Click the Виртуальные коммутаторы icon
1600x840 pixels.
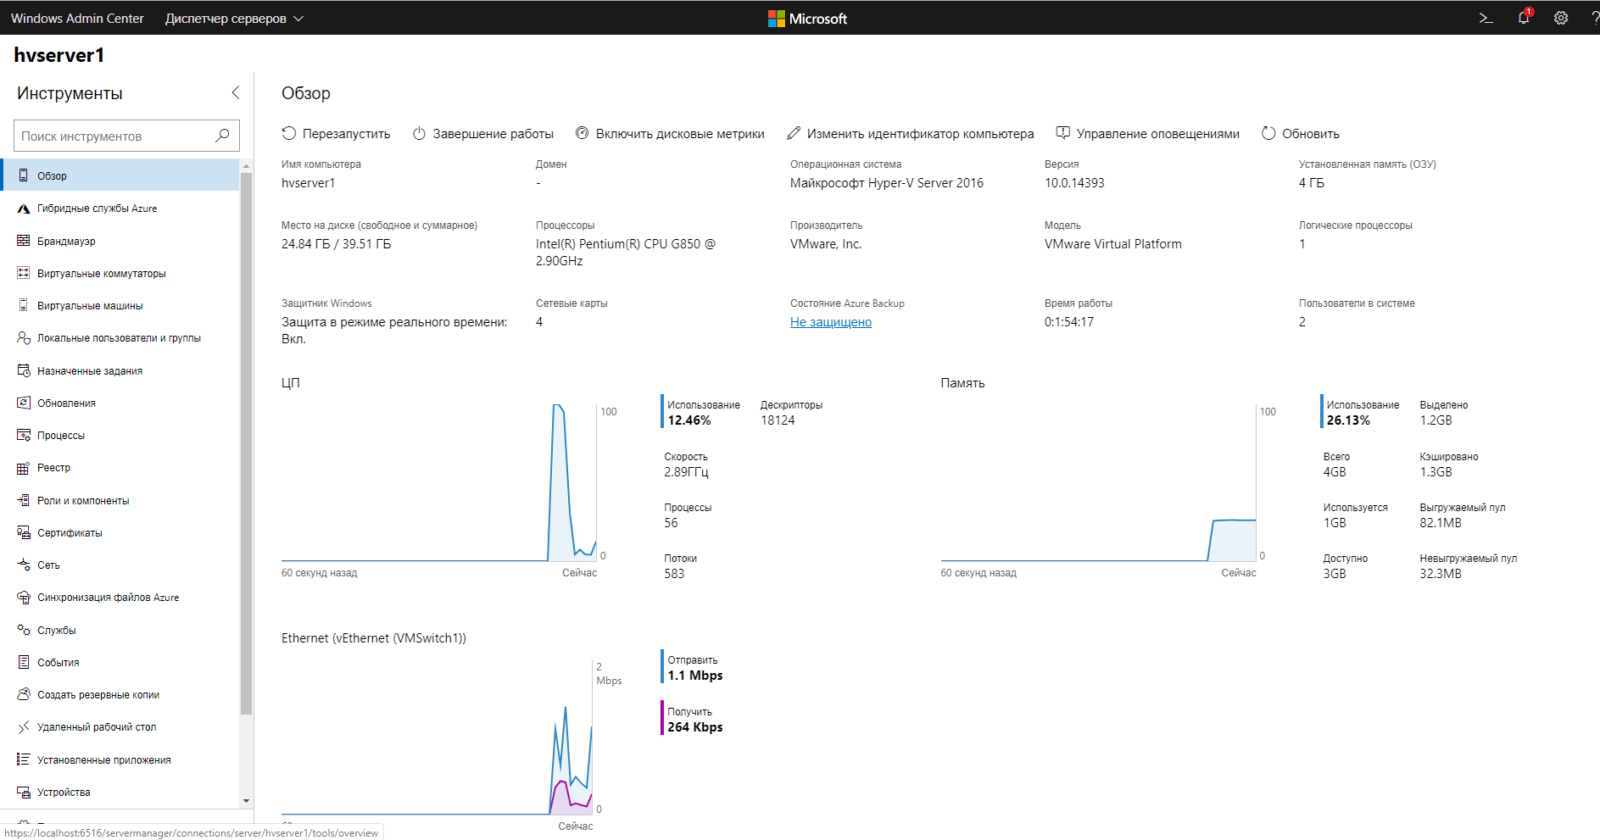coord(23,273)
